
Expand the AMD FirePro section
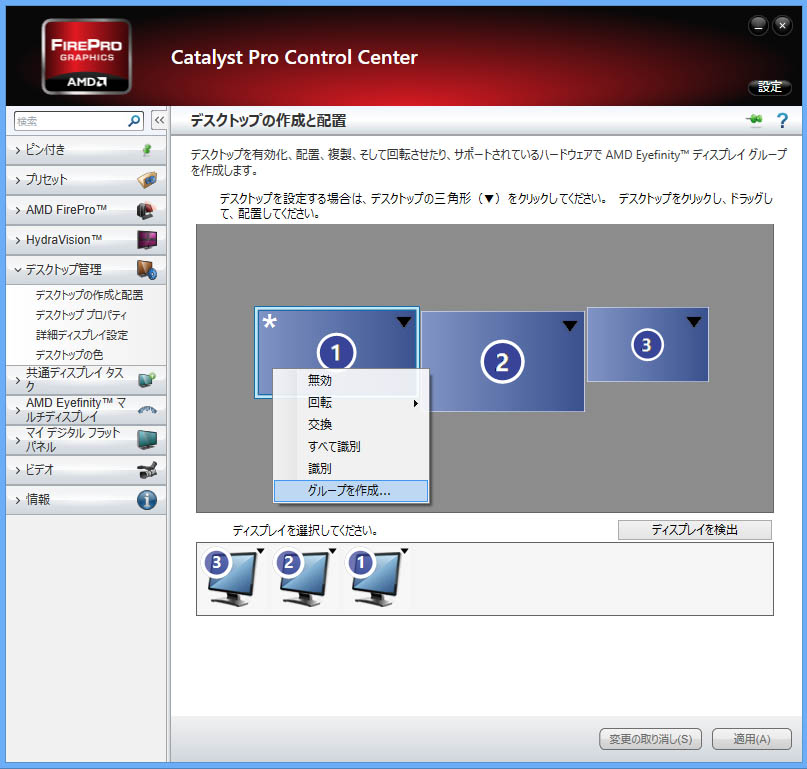tap(17, 210)
